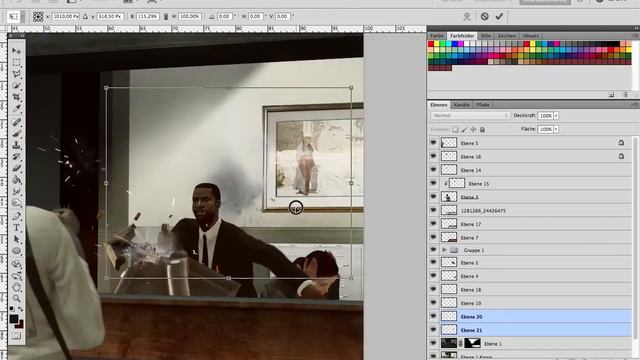Select the Brush tool
This screenshot has height=360, width=640.
16,133
